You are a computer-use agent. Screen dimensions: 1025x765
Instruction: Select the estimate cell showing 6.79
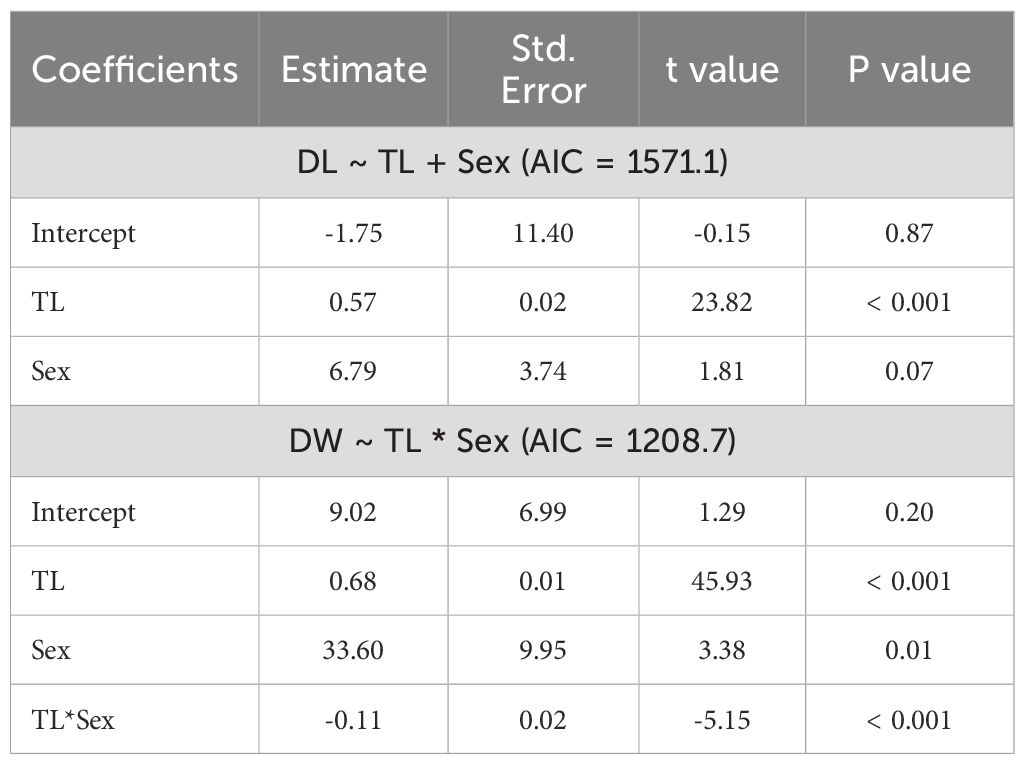click(354, 371)
